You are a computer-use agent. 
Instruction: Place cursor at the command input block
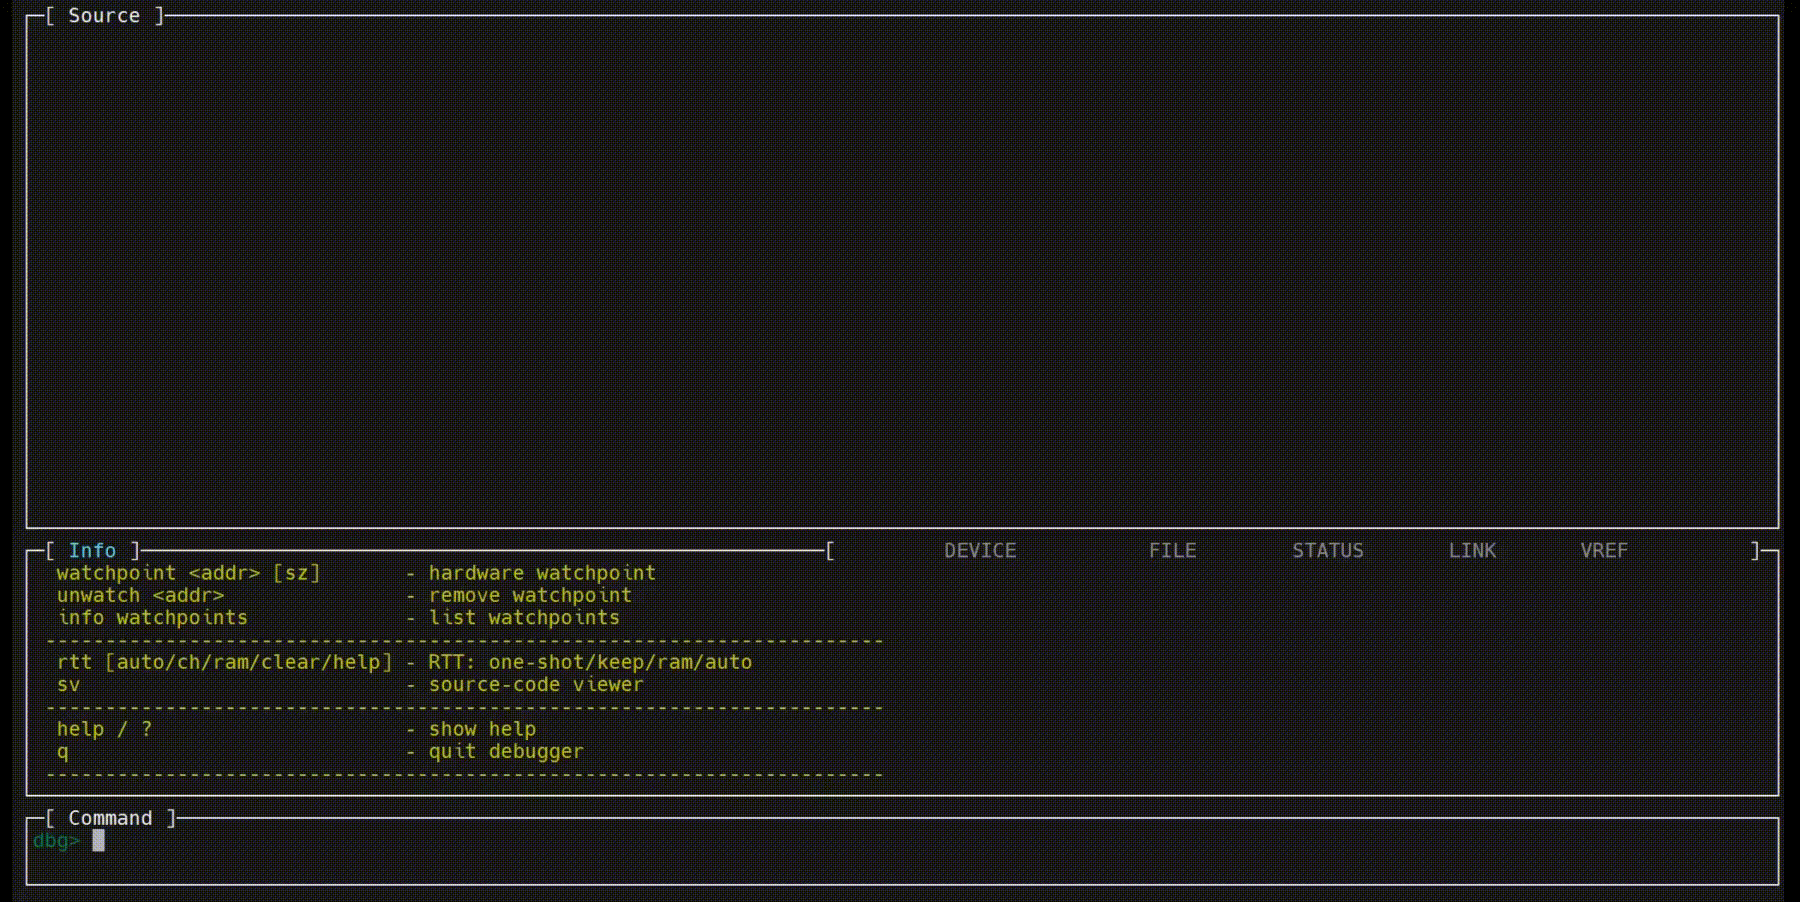point(99,841)
